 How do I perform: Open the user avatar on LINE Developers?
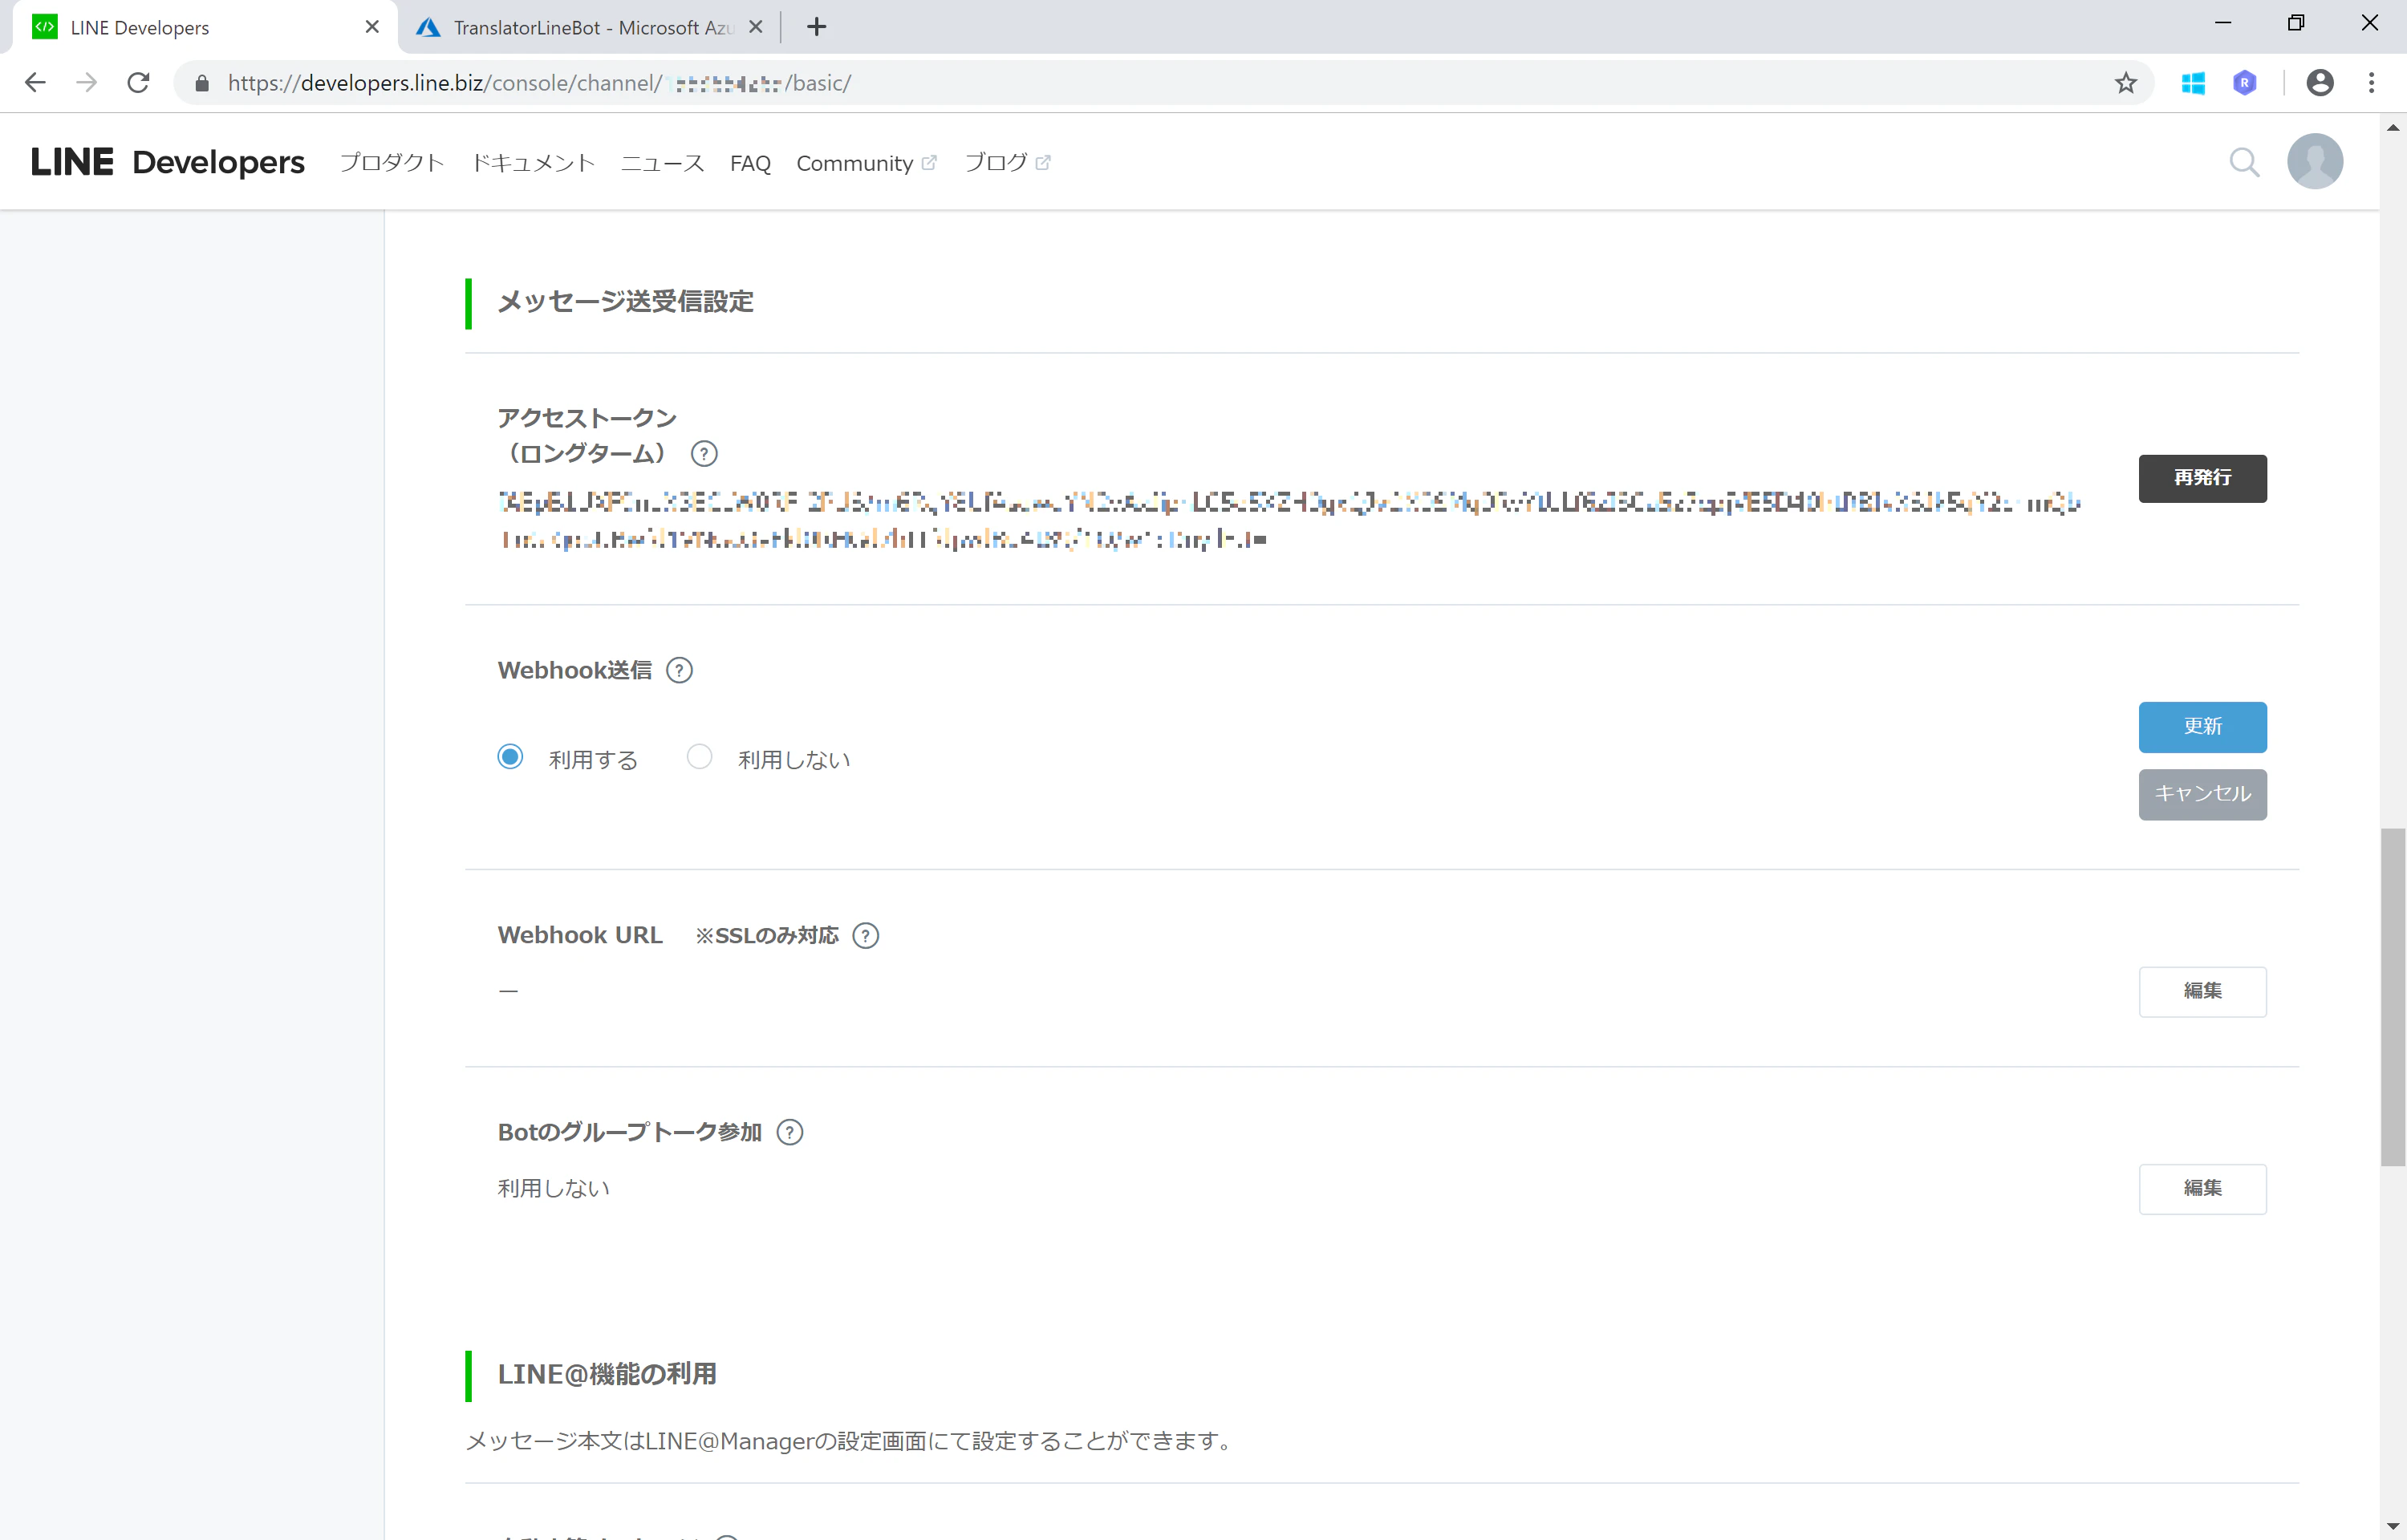pyautogui.click(x=2315, y=161)
